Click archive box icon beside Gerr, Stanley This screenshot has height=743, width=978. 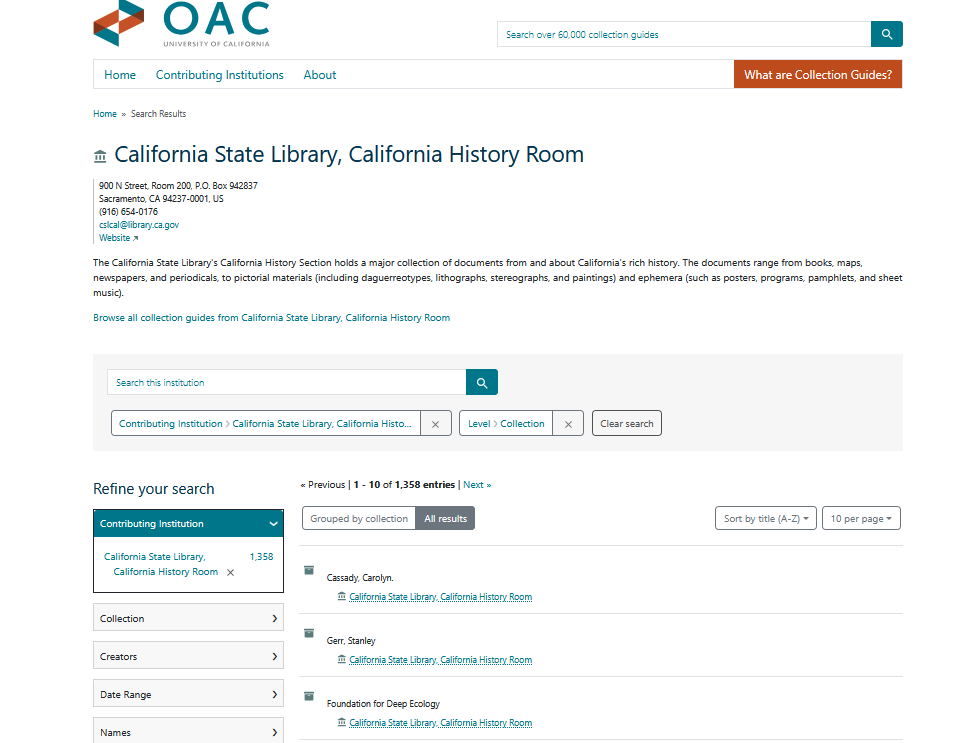(309, 633)
